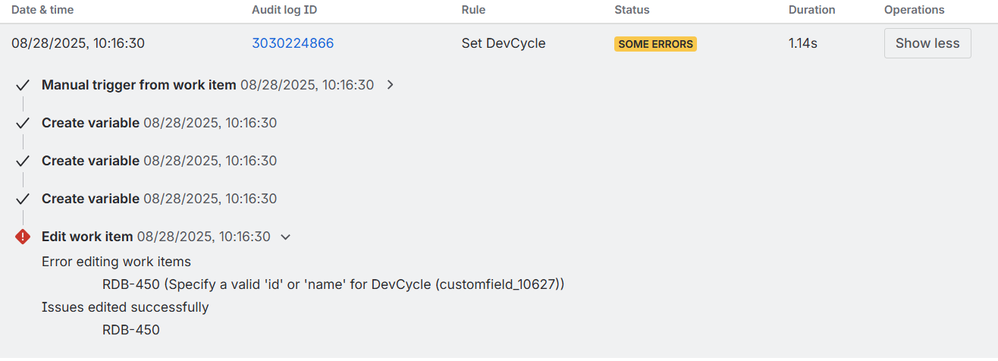Select the Audit log ID column header

283,10
